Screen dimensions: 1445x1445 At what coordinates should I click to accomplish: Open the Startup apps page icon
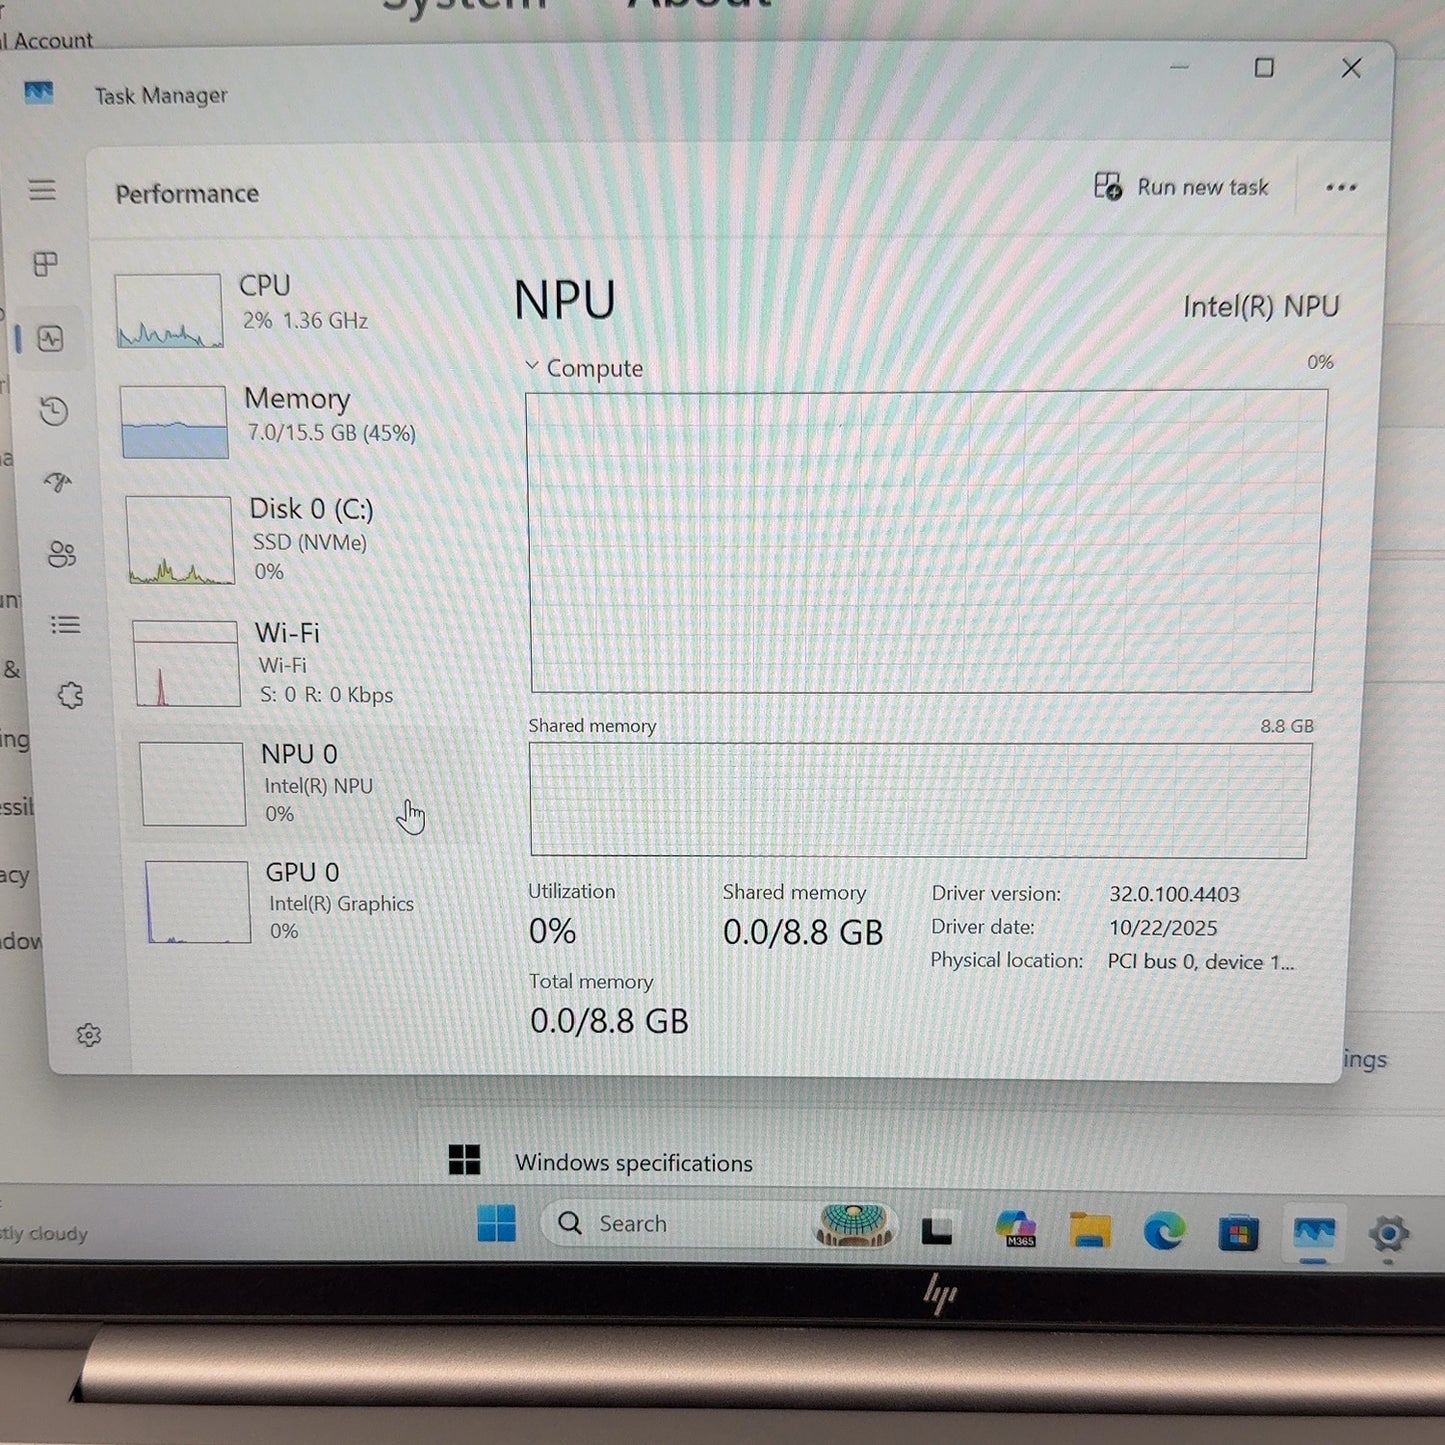58,482
